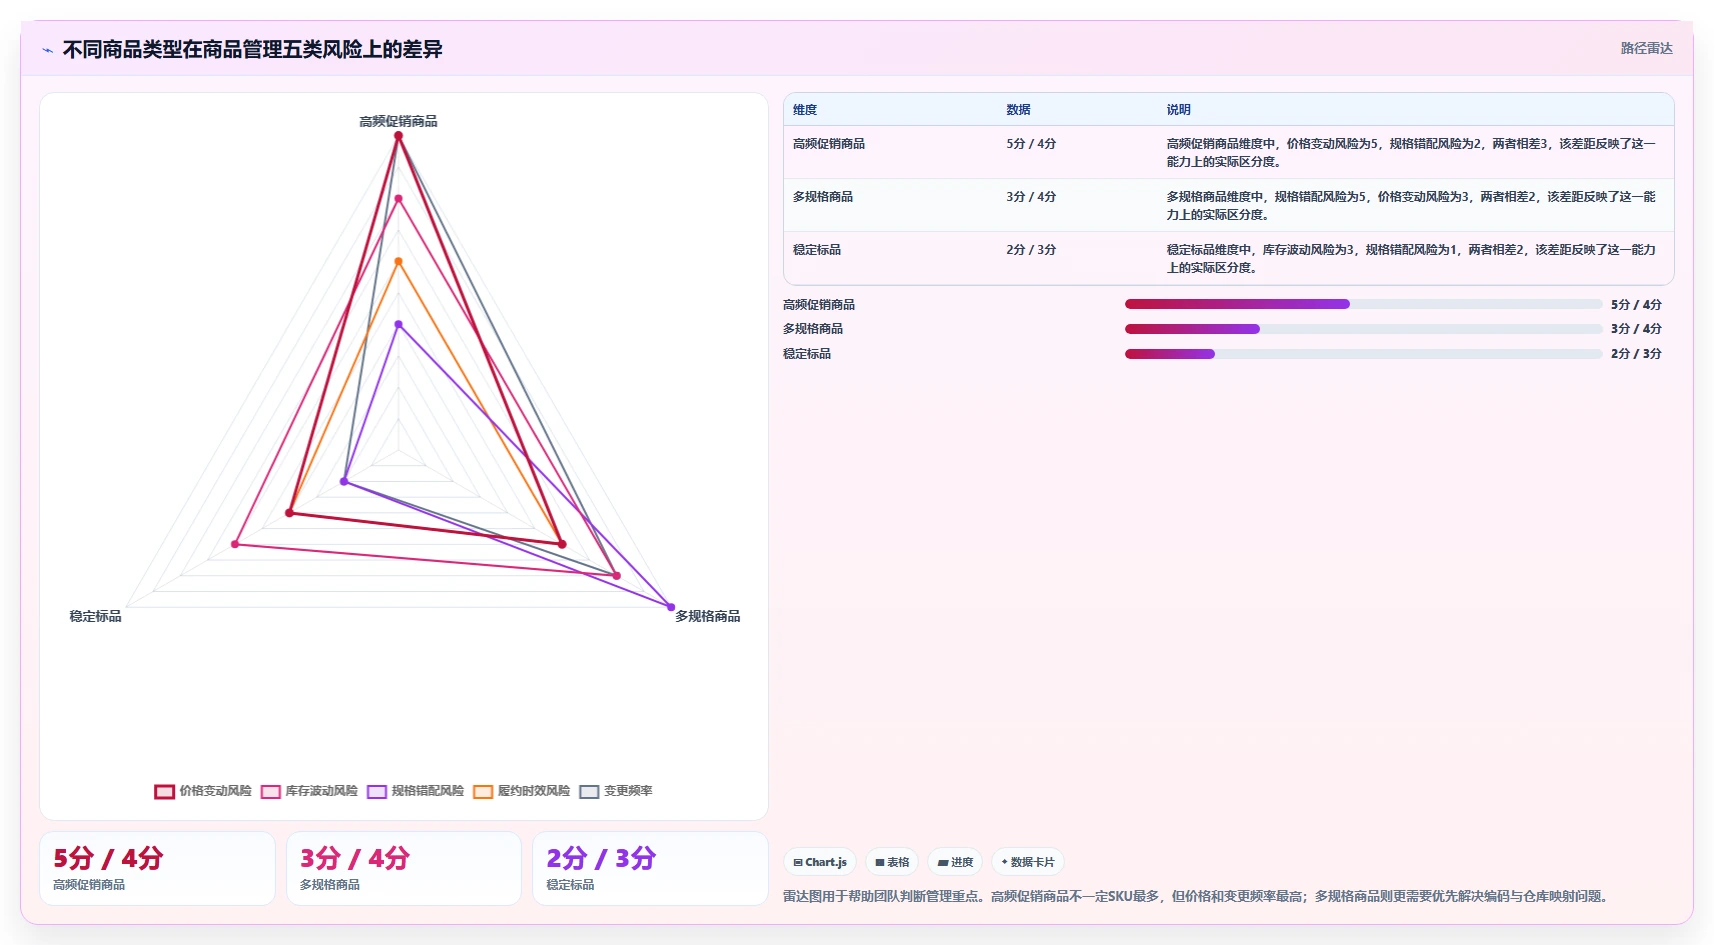Click the orange data point on 高频促销商品 axis
Screen dimensions: 1714x945
coord(398,262)
